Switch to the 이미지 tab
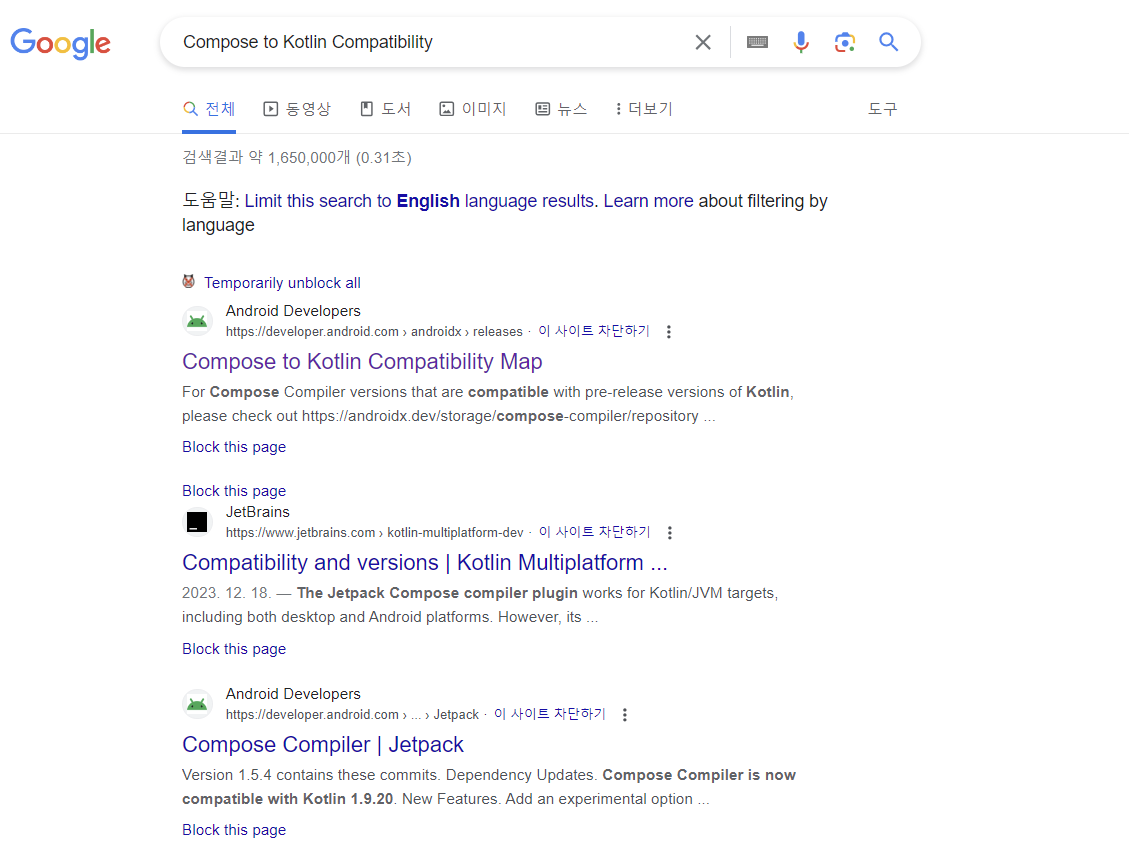1129x845 pixels. 472,109
